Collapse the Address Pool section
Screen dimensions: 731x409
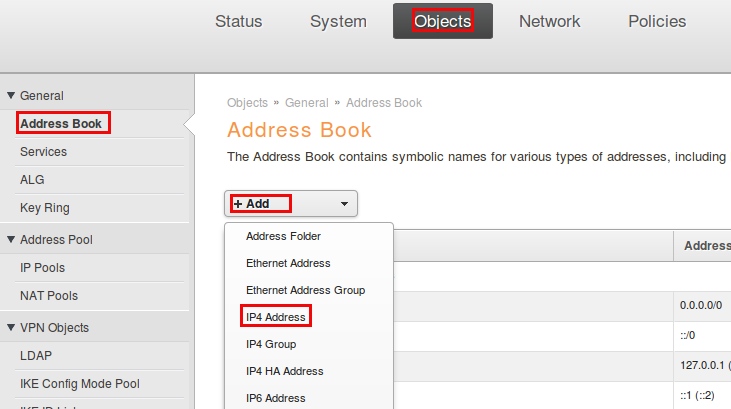coord(11,240)
